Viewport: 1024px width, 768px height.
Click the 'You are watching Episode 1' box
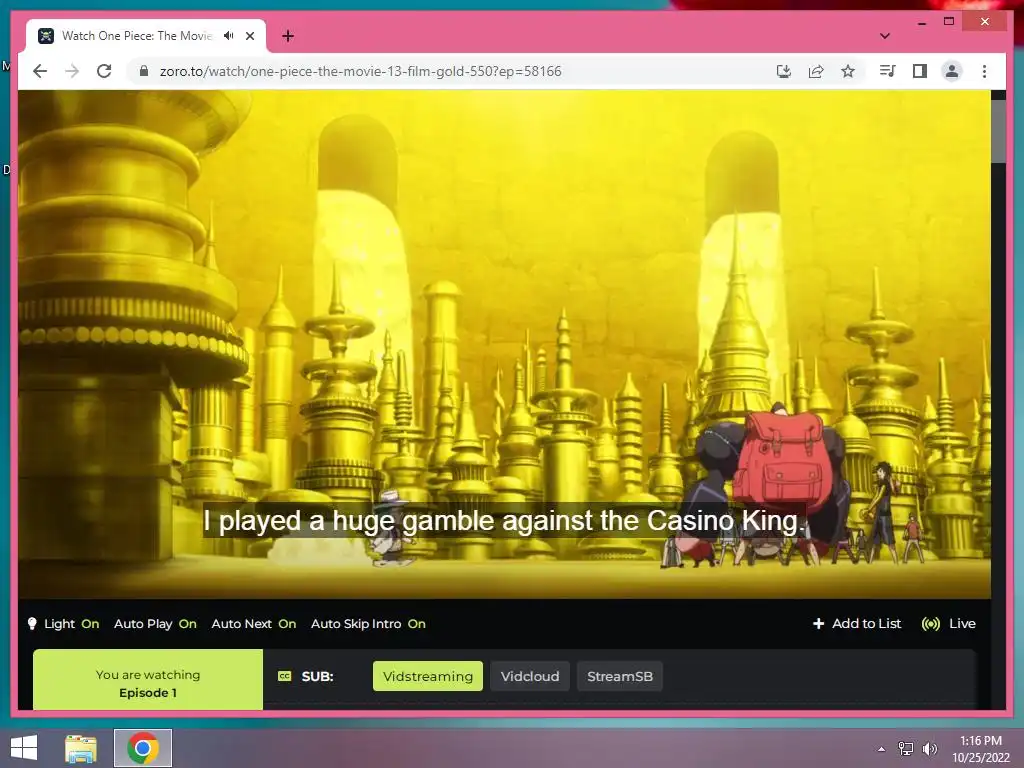point(148,680)
